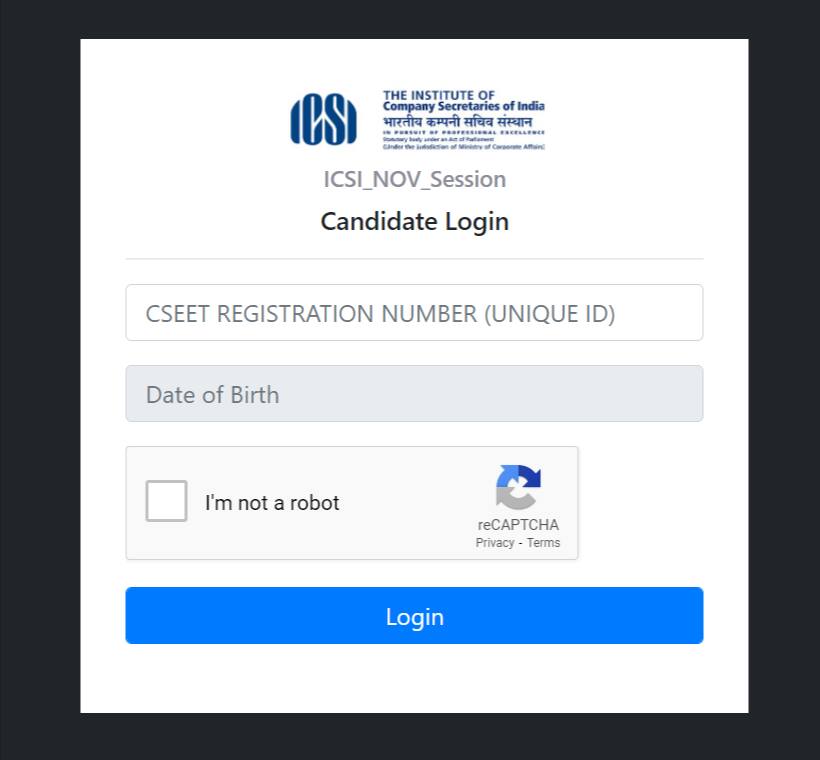Image resolution: width=820 pixels, height=760 pixels.
Task: Click the "Candidate Login" title
Action: pos(415,221)
